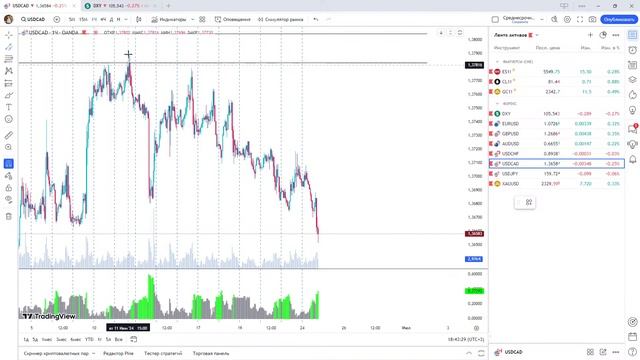Screen dimensions: 640x360
Task: Tick the layout selection square box
Action: point(495,19)
